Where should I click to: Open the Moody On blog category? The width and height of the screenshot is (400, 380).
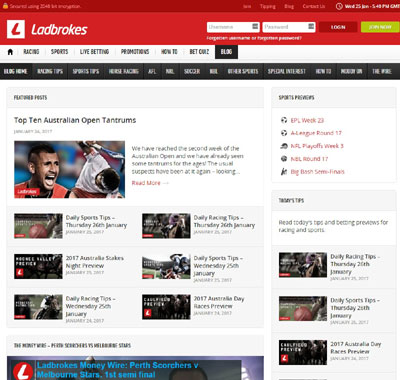click(351, 71)
